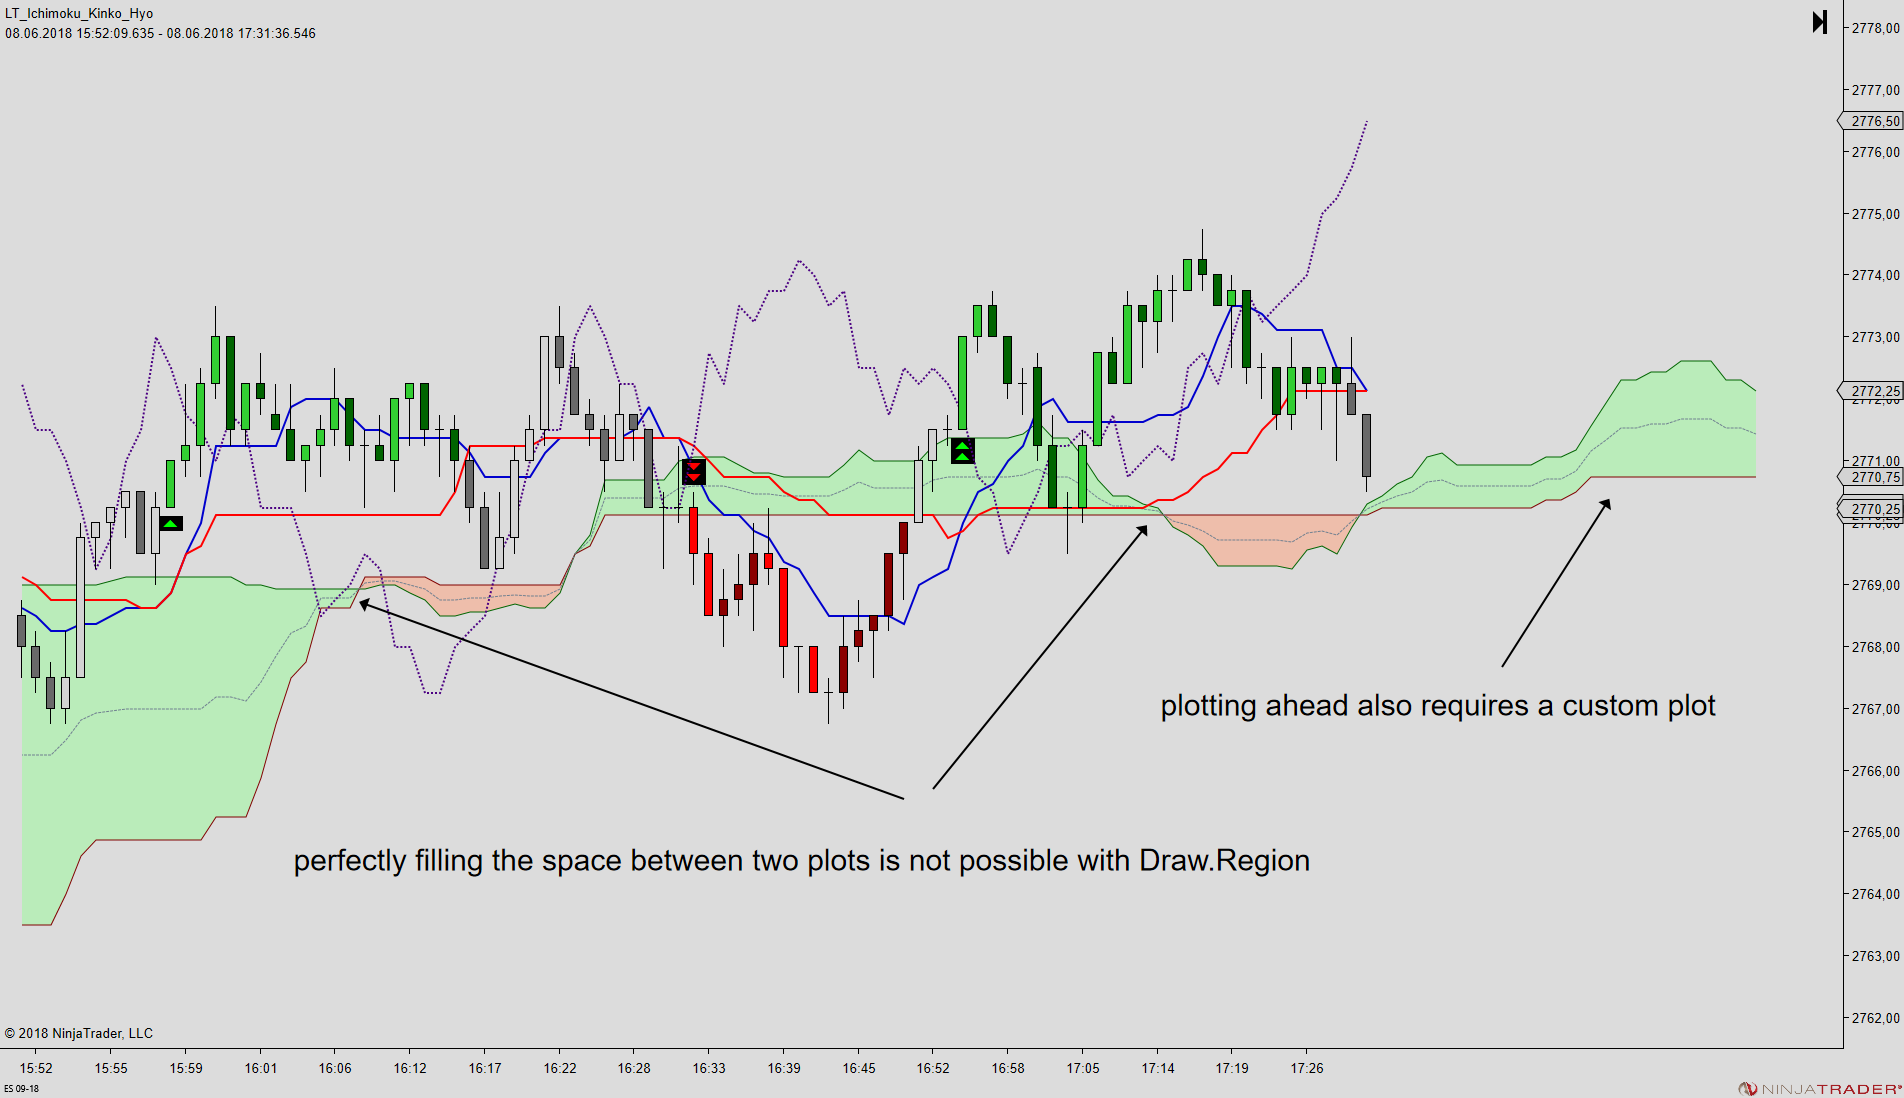1904x1098 pixels.
Task: Click the 2767,00 price axis label
Action: click(x=1875, y=709)
